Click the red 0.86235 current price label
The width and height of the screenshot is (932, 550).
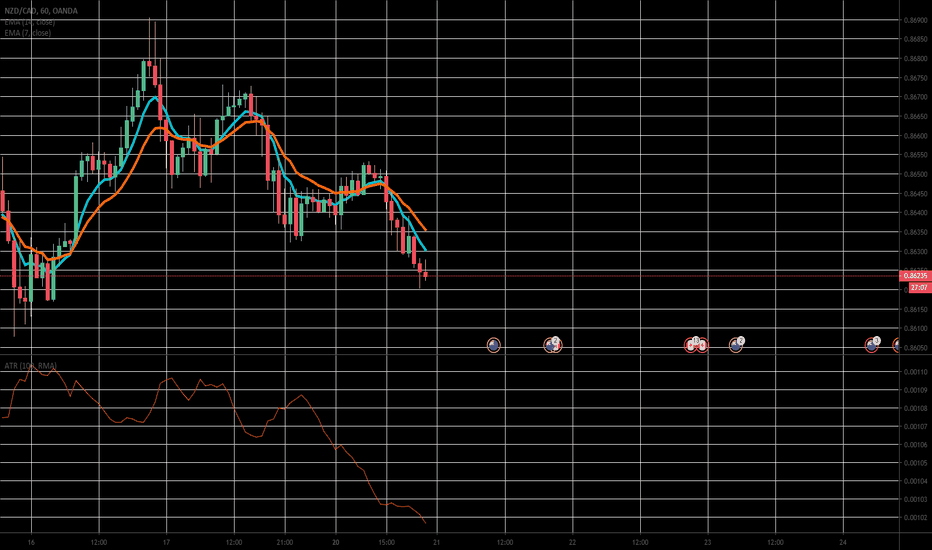pyautogui.click(x=915, y=276)
